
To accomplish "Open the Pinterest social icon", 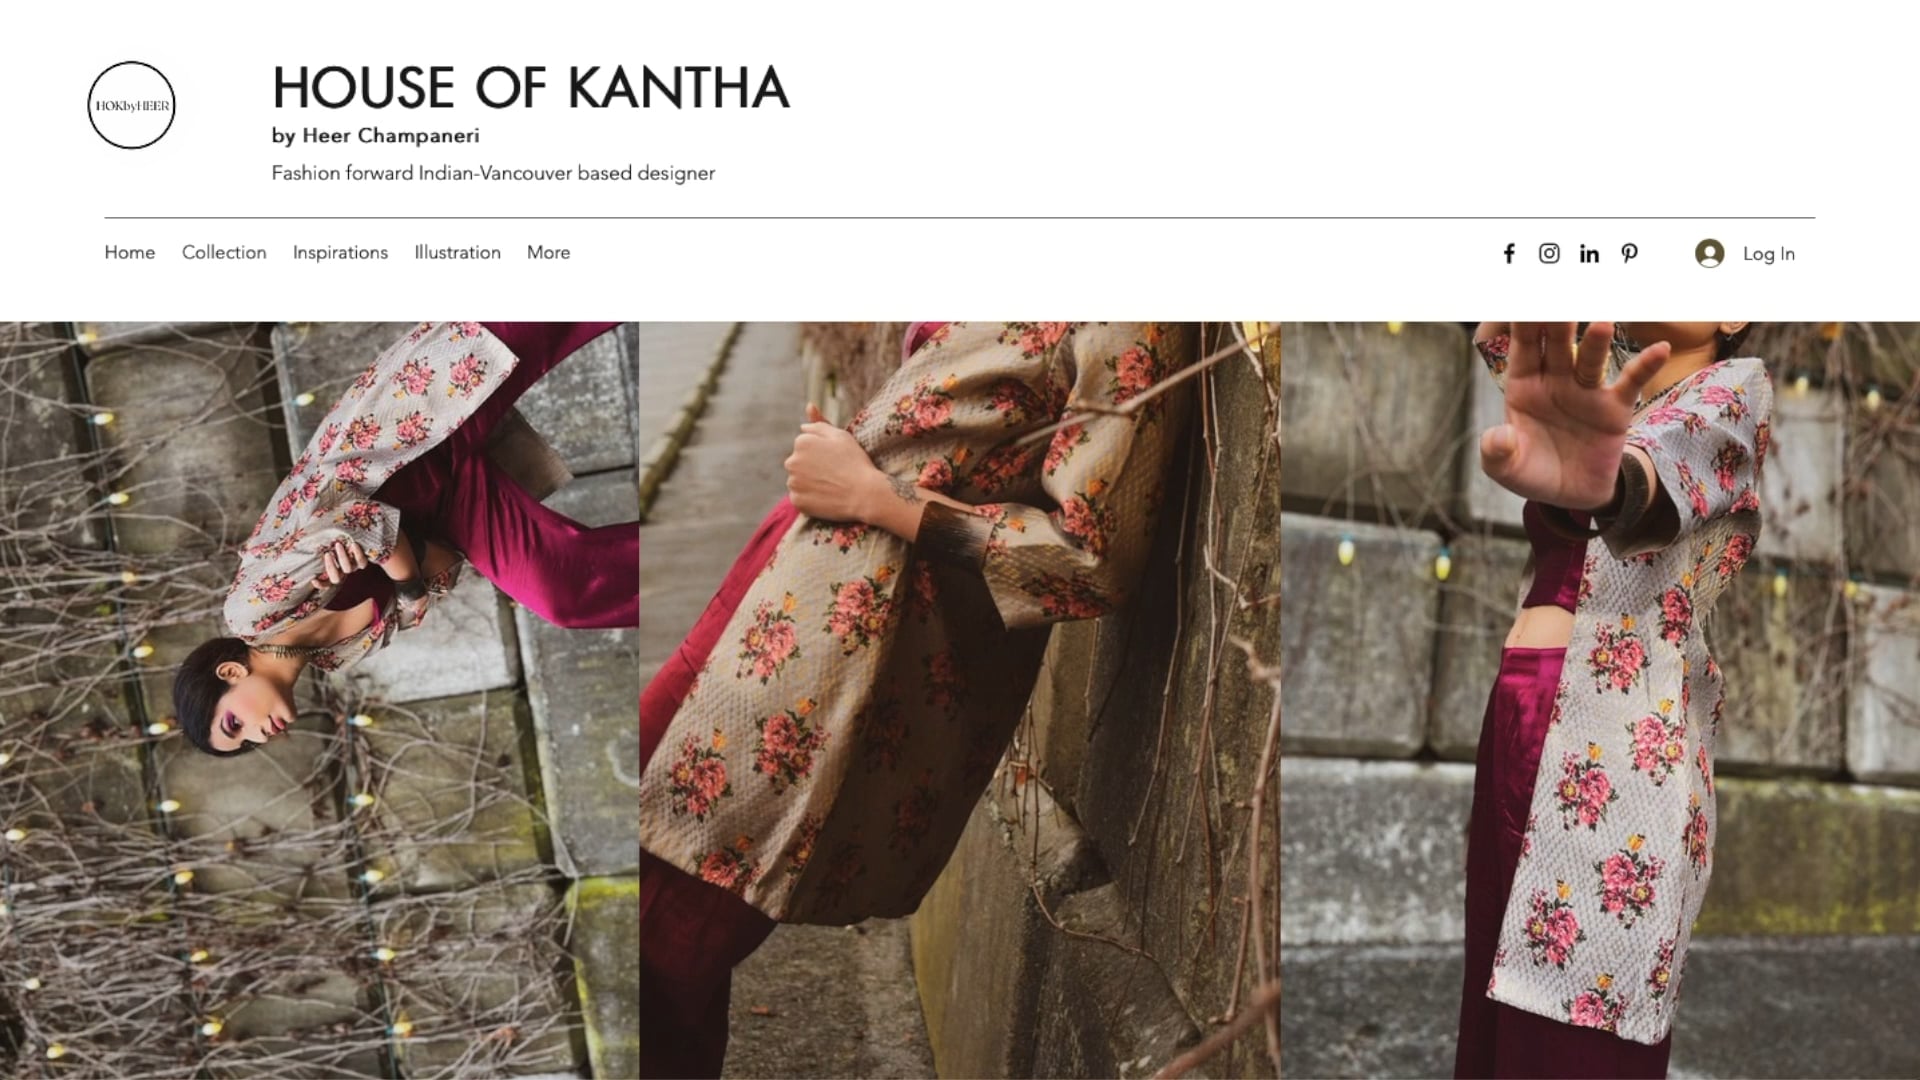I will click(x=1630, y=254).
